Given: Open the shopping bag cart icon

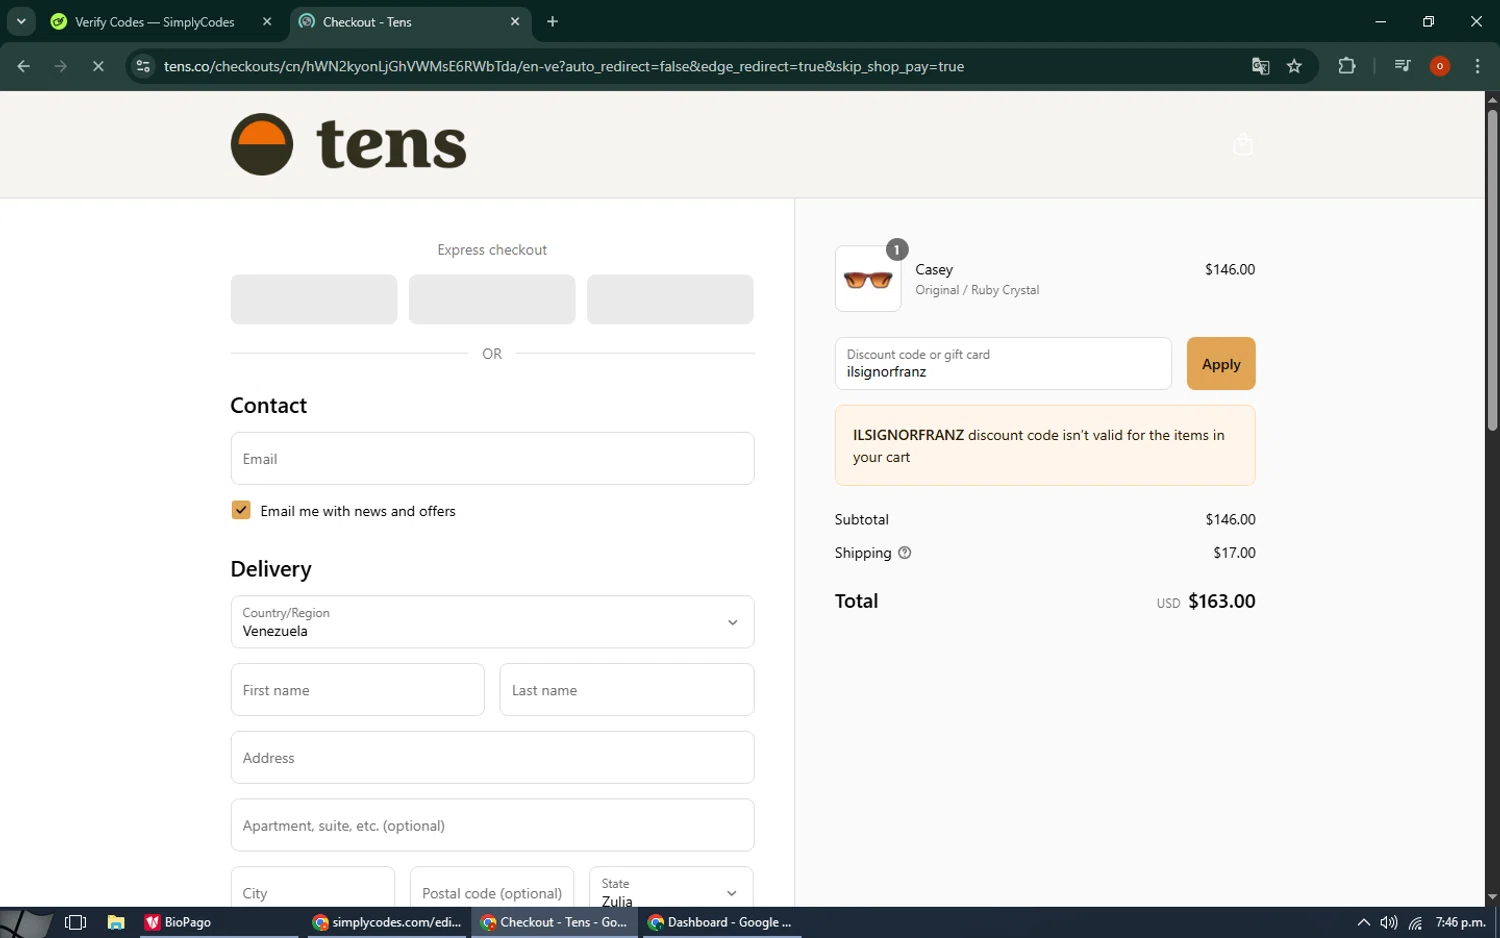Looking at the screenshot, I should (1243, 144).
